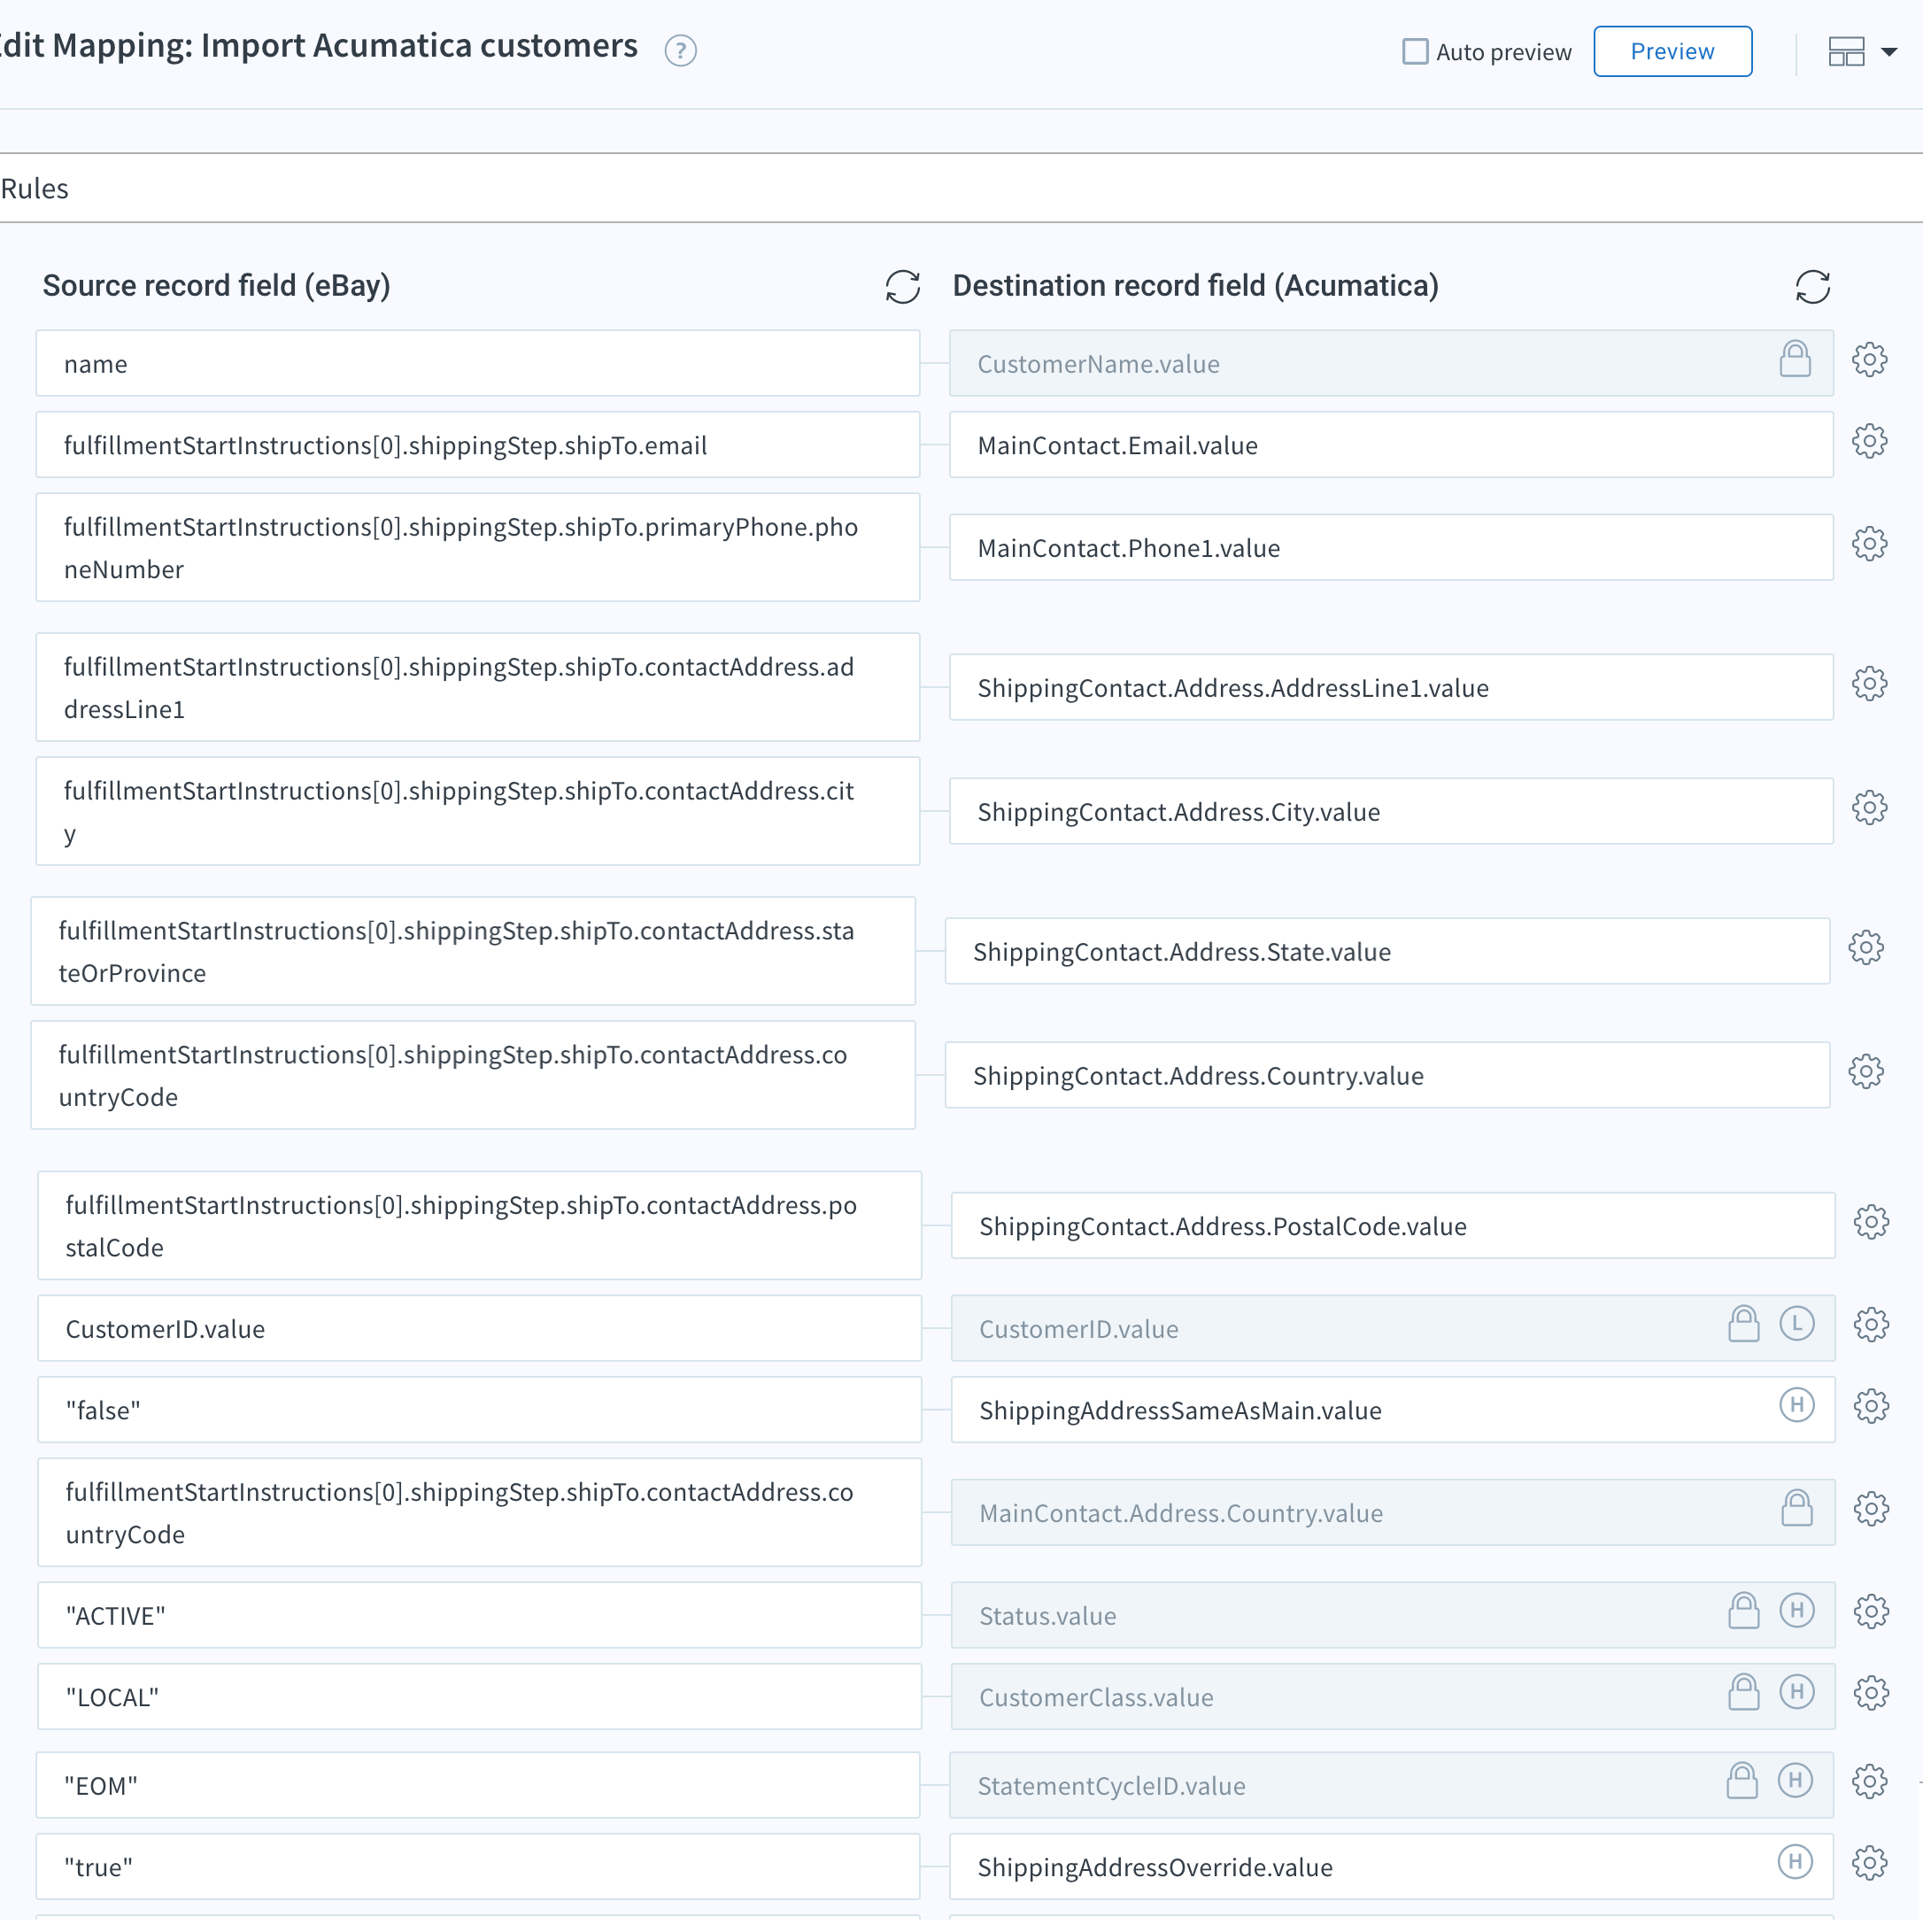1923x1932 pixels.
Task: Open help icon beside Edit Mapping title
Action: (x=680, y=50)
